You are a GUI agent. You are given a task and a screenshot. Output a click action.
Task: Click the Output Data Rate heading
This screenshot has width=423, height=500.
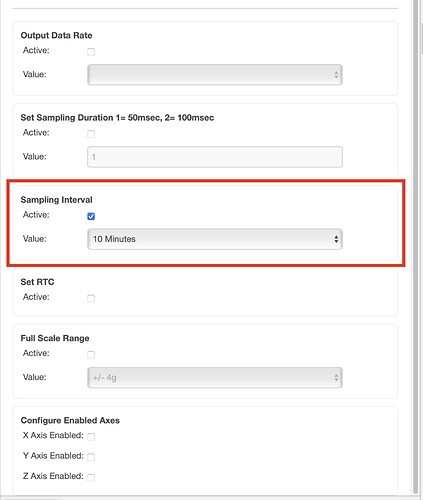[56, 35]
